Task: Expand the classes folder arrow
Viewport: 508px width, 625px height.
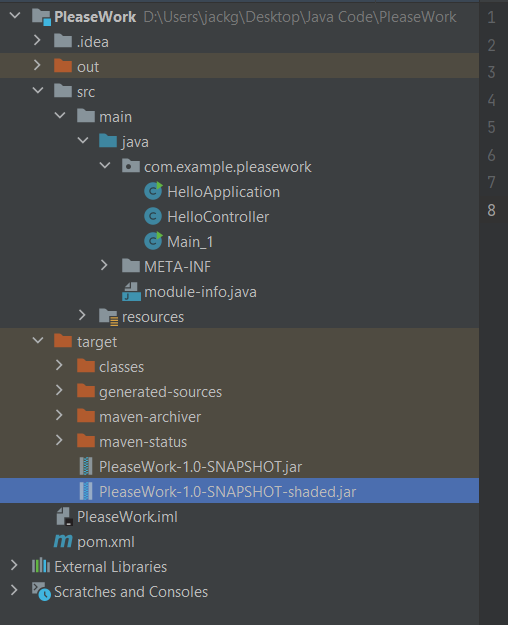Action: tap(59, 366)
